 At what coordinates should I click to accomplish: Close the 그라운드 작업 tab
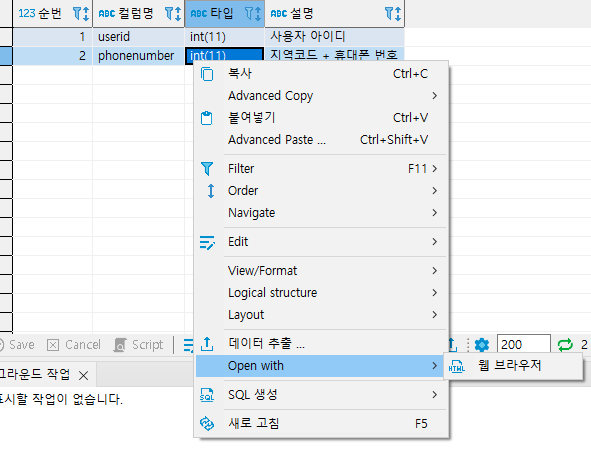[x=84, y=375]
